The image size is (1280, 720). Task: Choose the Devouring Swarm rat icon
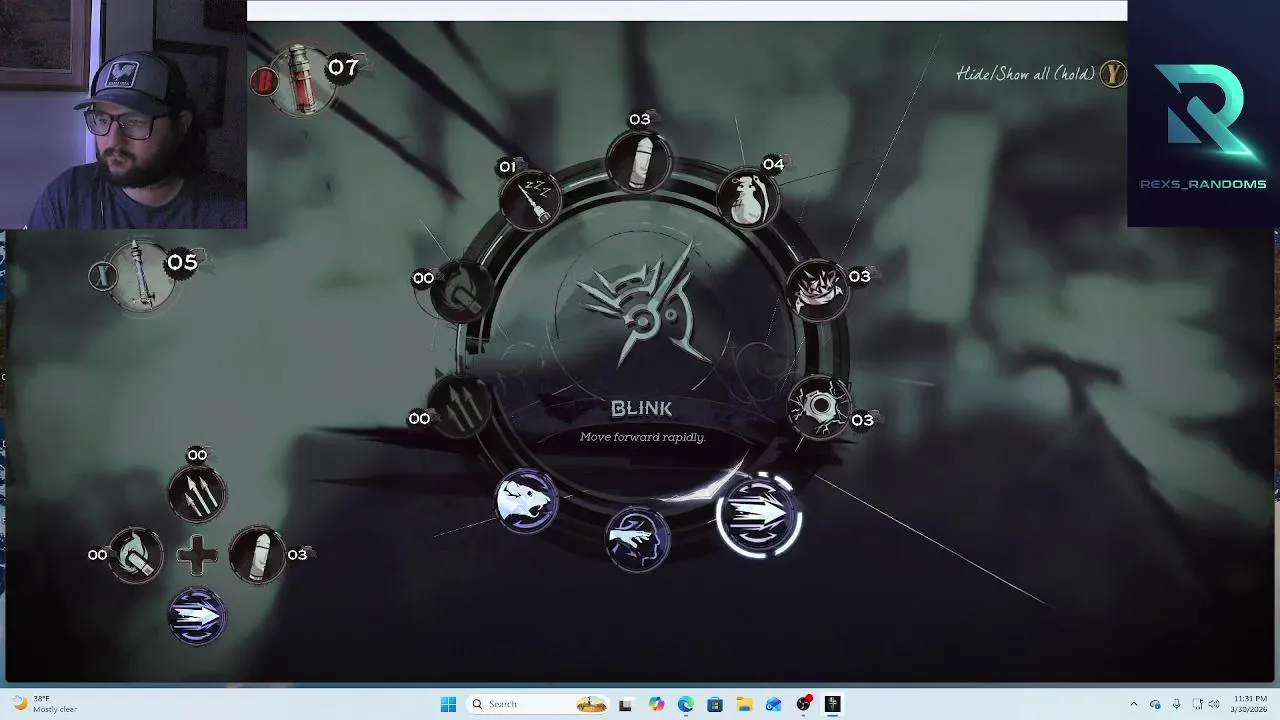click(x=526, y=499)
